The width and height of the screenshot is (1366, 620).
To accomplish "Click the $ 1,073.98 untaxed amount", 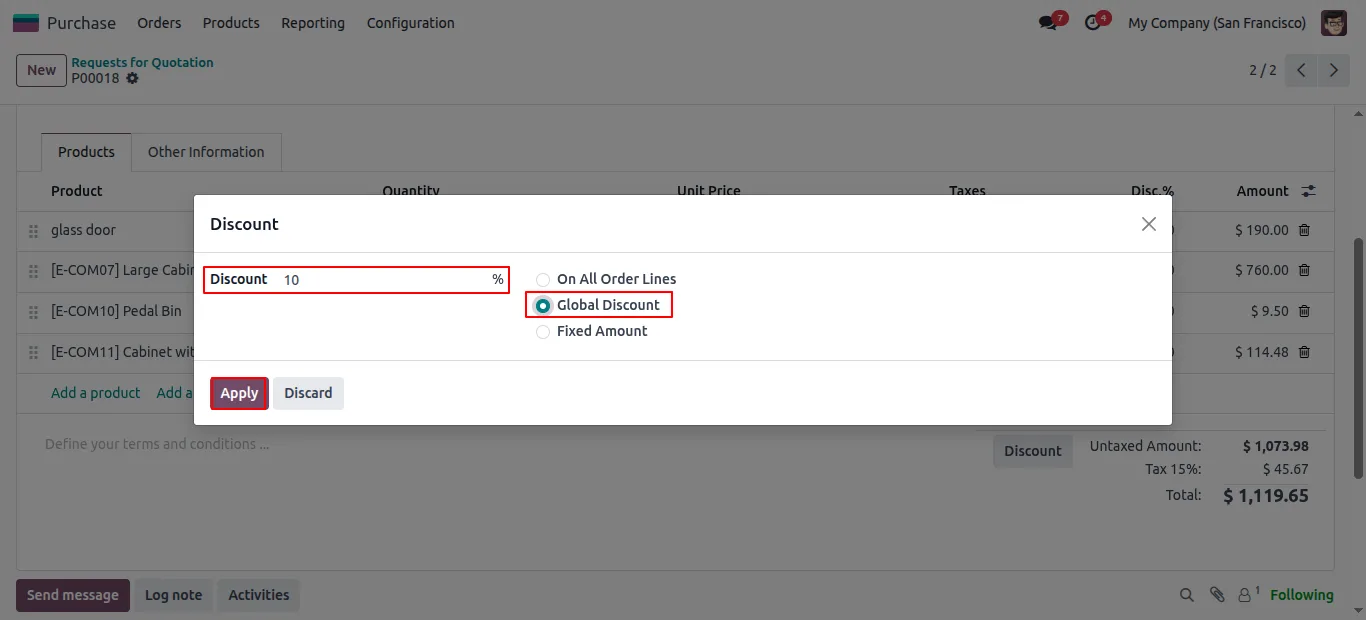I will click(x=1275, y=446).
